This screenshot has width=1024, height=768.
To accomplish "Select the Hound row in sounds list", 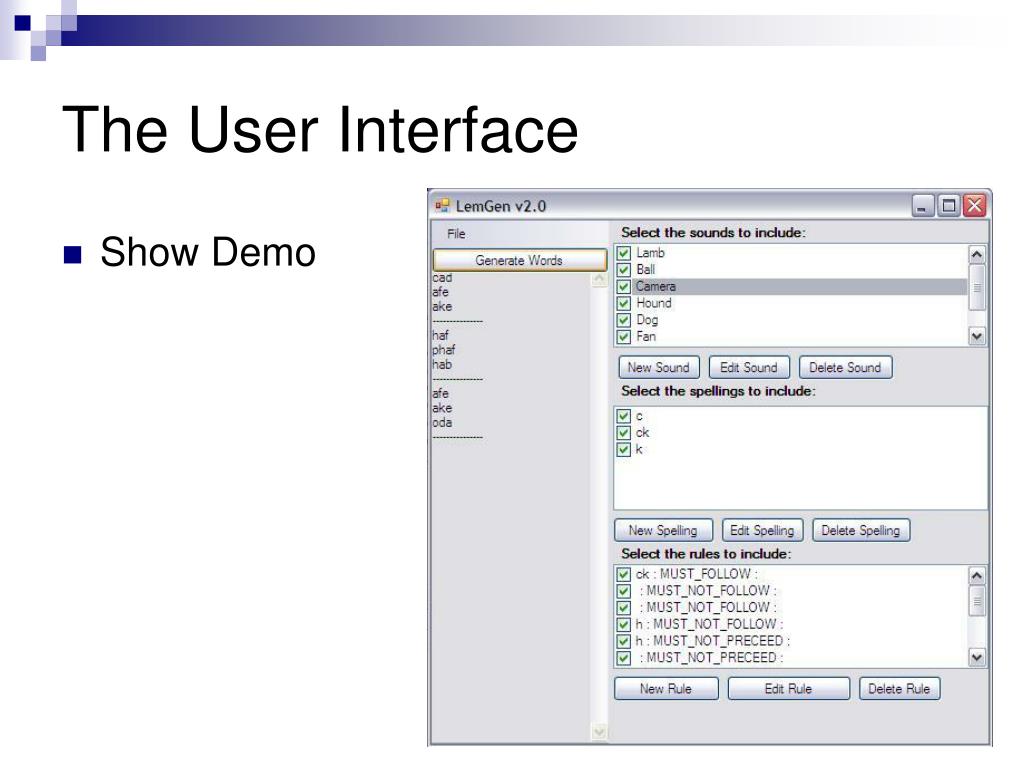I will pos(792,303).
